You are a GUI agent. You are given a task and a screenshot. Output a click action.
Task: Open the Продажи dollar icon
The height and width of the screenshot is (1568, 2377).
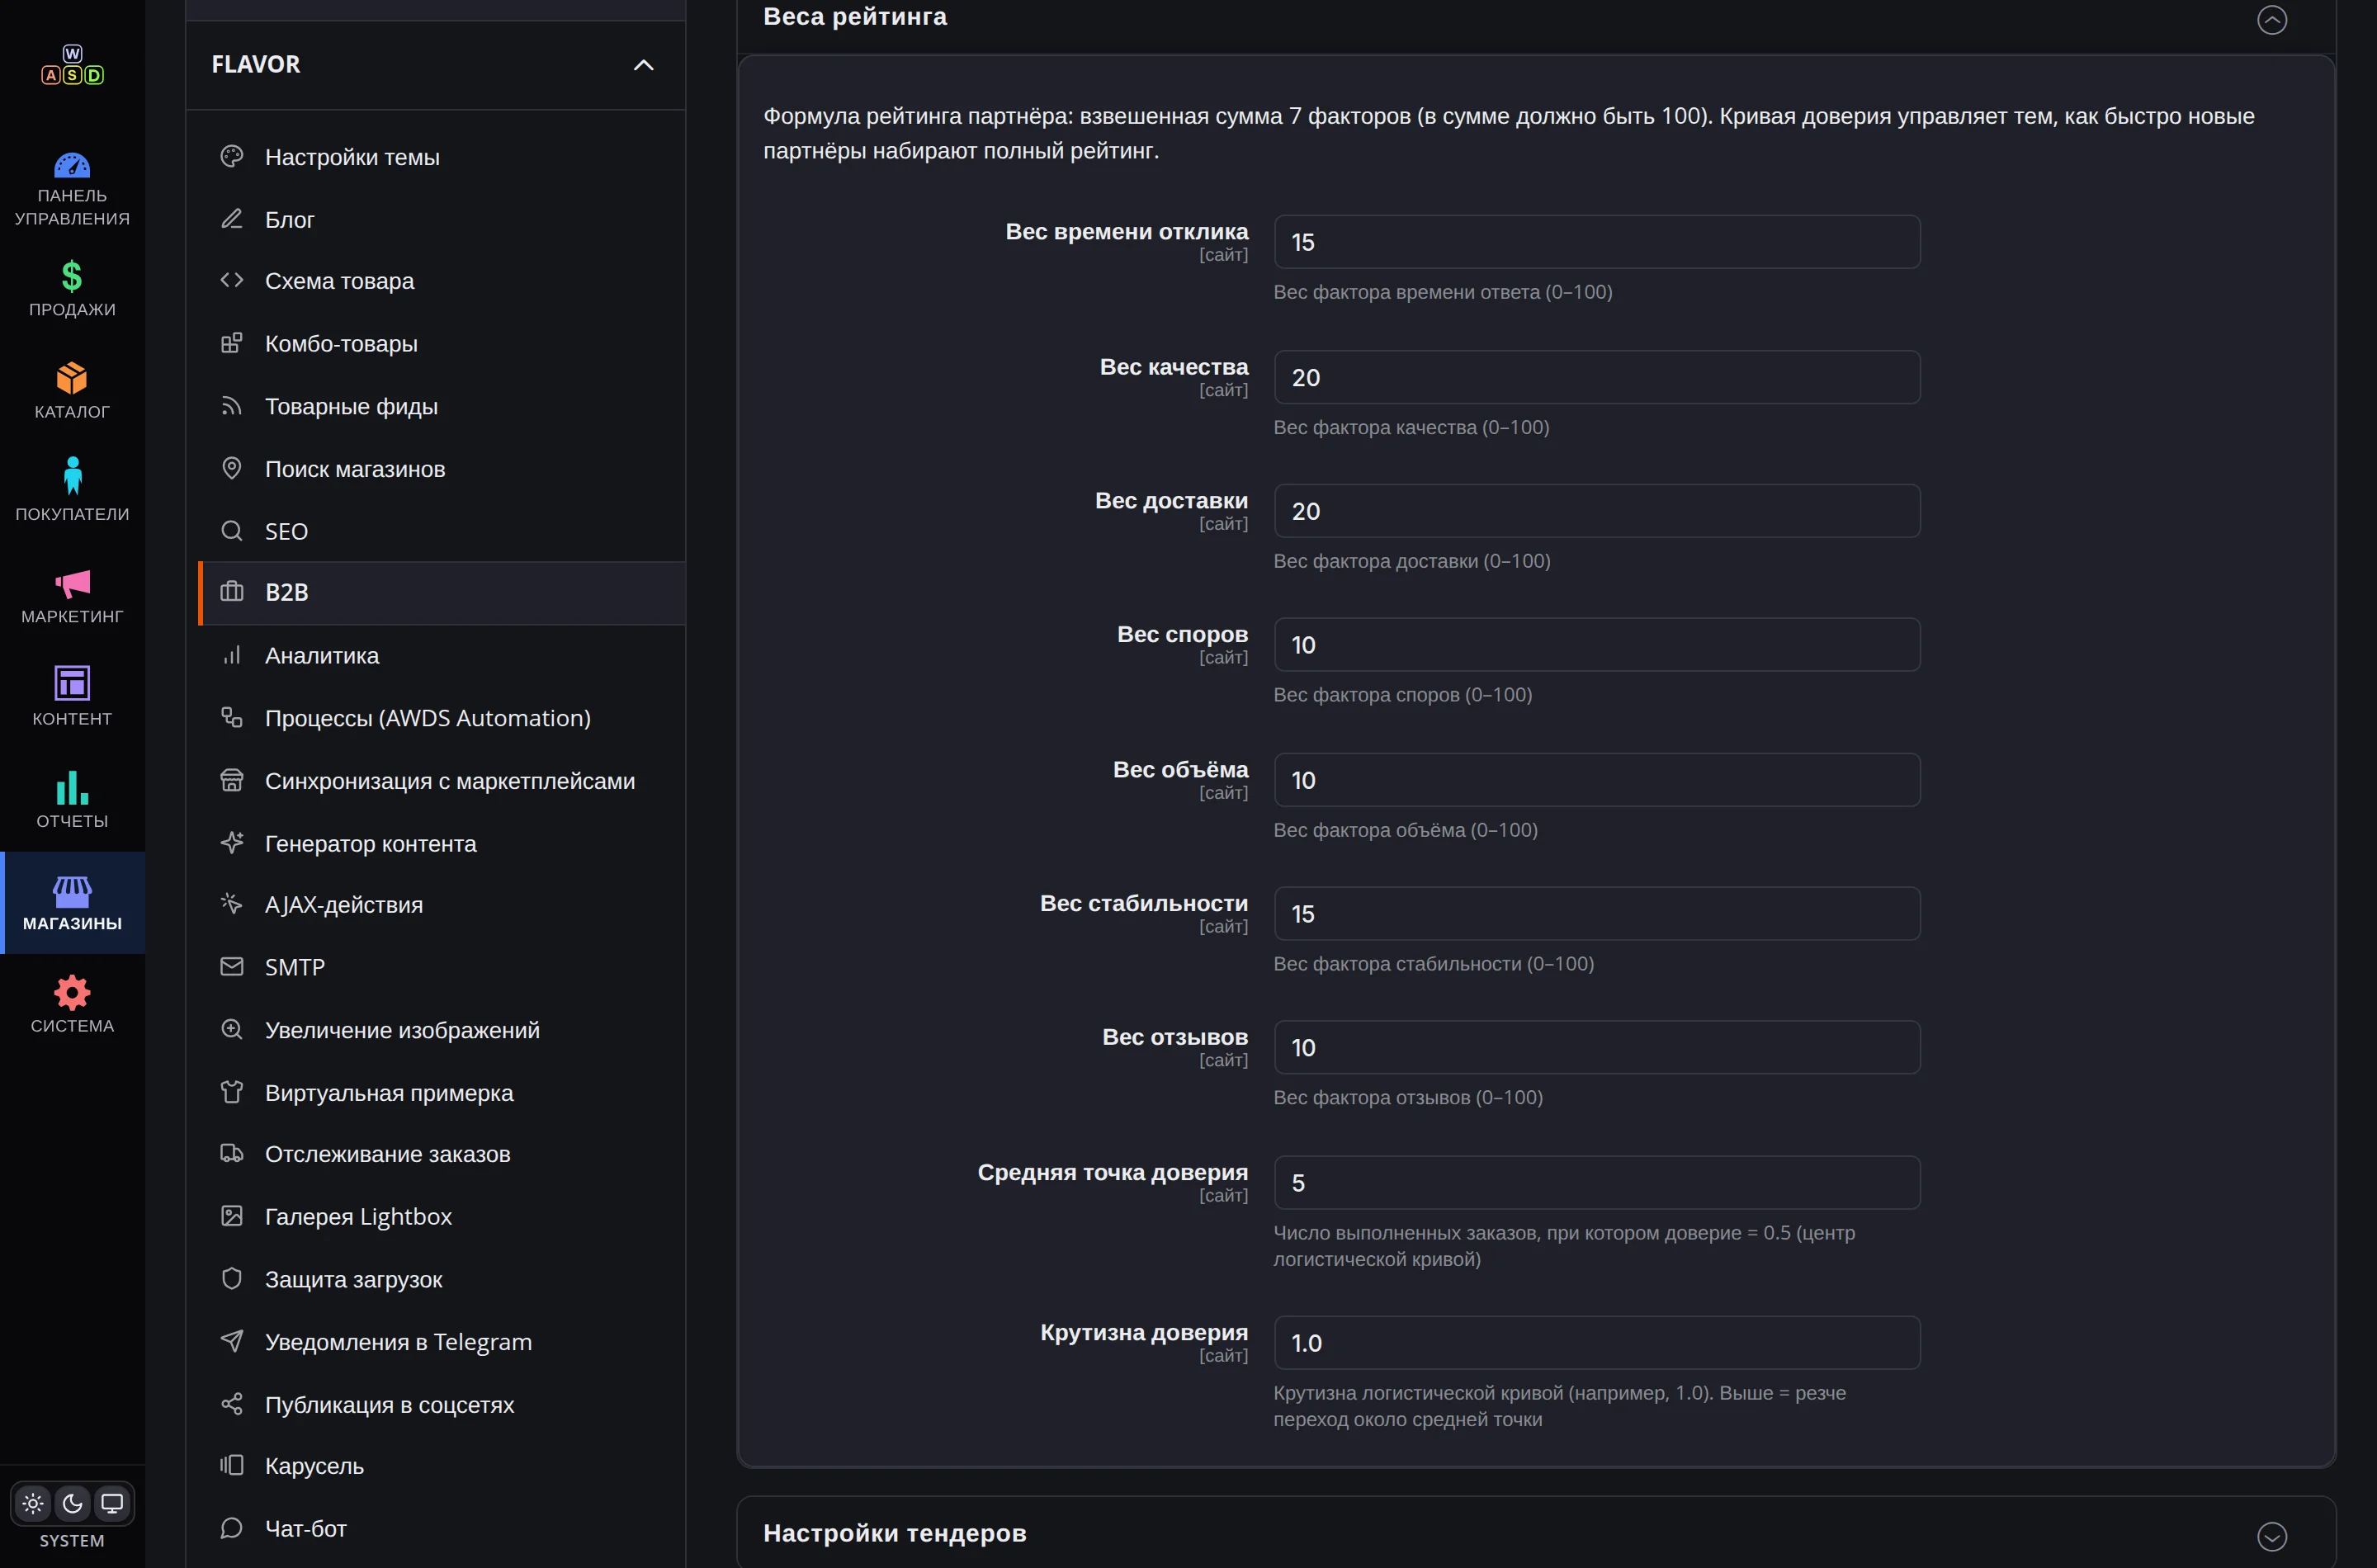point(72,275)
